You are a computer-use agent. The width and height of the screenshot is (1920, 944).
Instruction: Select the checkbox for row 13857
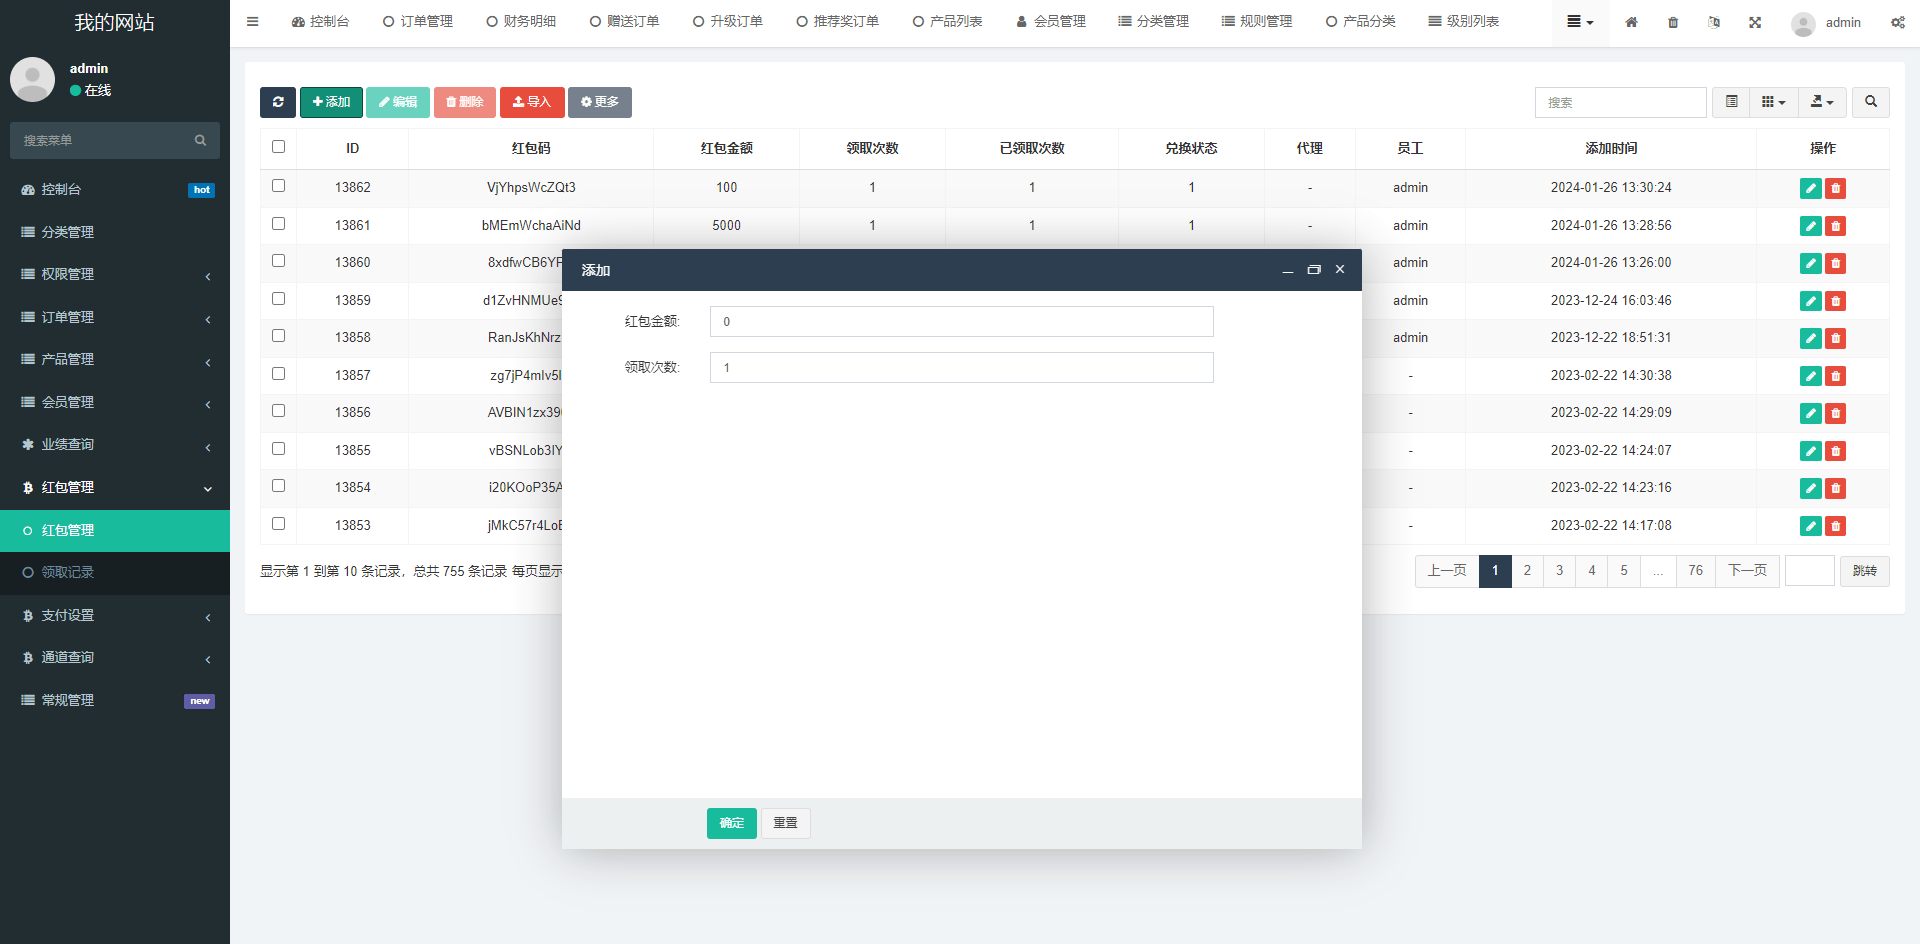point(278,374)
